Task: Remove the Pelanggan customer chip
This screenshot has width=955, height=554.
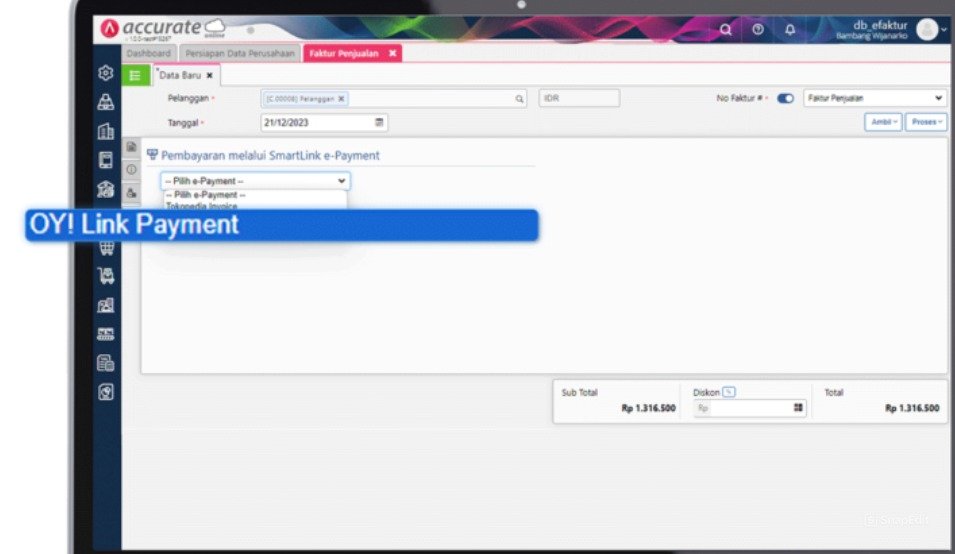Action: tap(341, 99)
